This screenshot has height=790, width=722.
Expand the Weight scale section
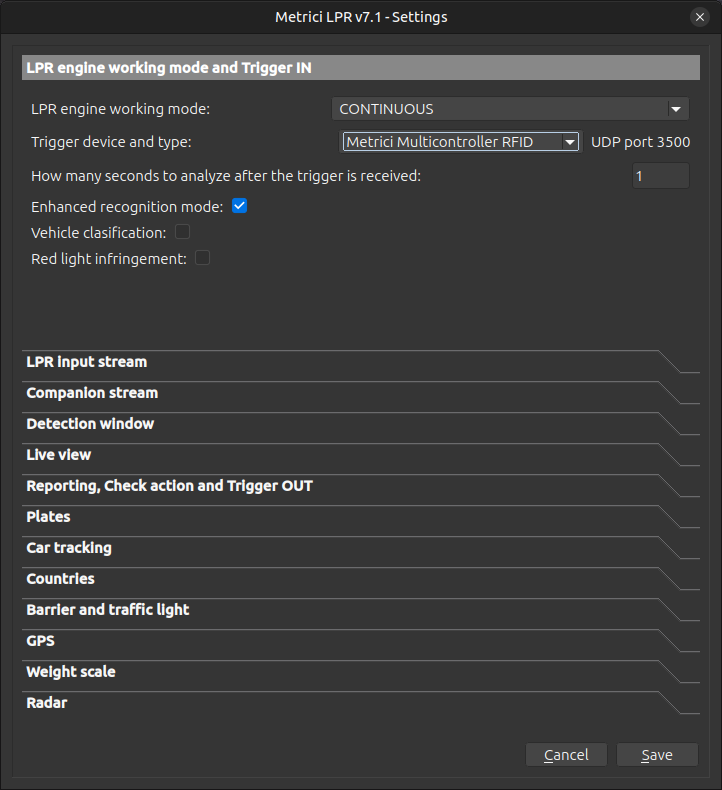click(361, 672)
